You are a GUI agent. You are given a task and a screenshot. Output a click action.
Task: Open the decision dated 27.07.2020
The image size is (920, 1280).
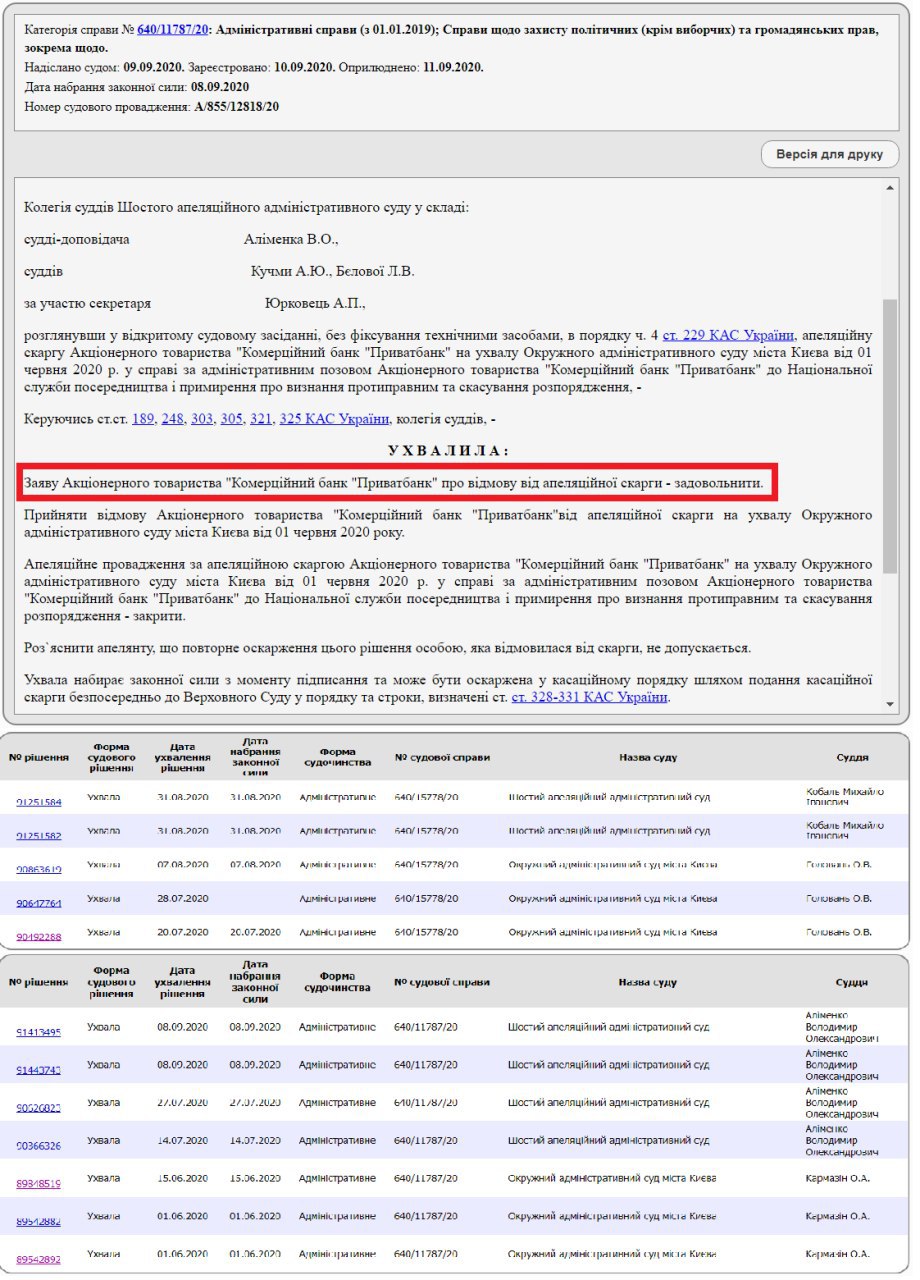click(x=39, y=1107)
